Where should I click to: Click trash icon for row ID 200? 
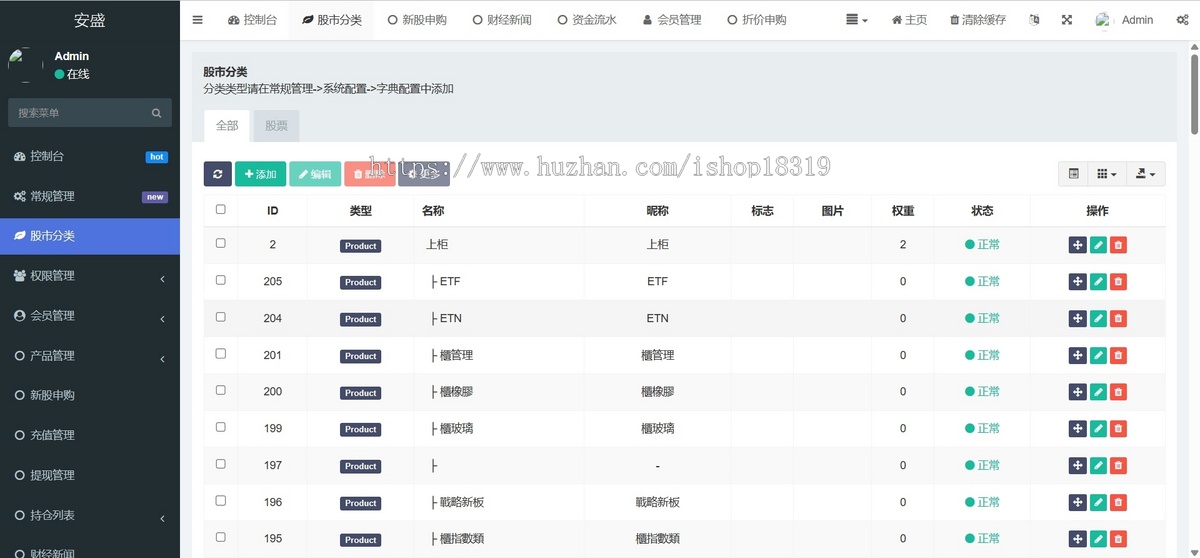[x=1119, y=392]
